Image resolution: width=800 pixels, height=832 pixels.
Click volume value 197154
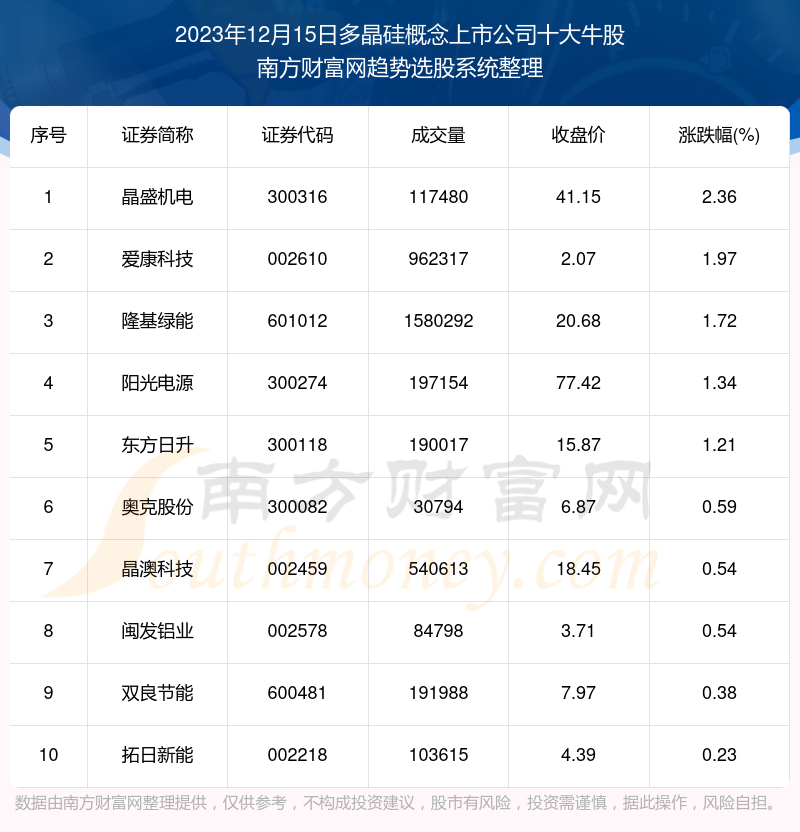438,383
